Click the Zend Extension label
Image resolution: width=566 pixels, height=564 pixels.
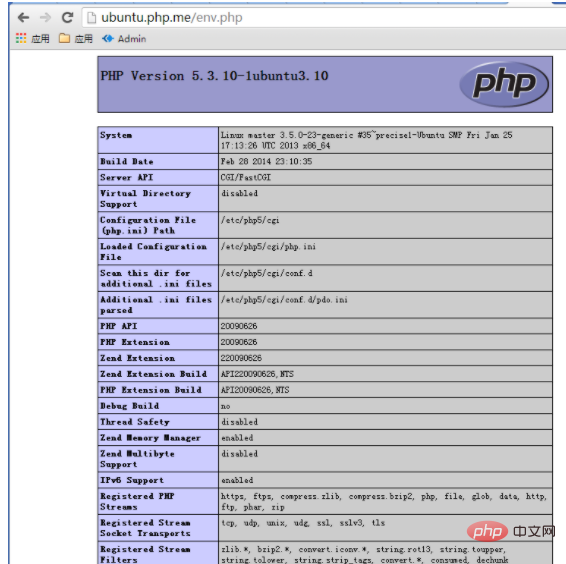[138, 358]
